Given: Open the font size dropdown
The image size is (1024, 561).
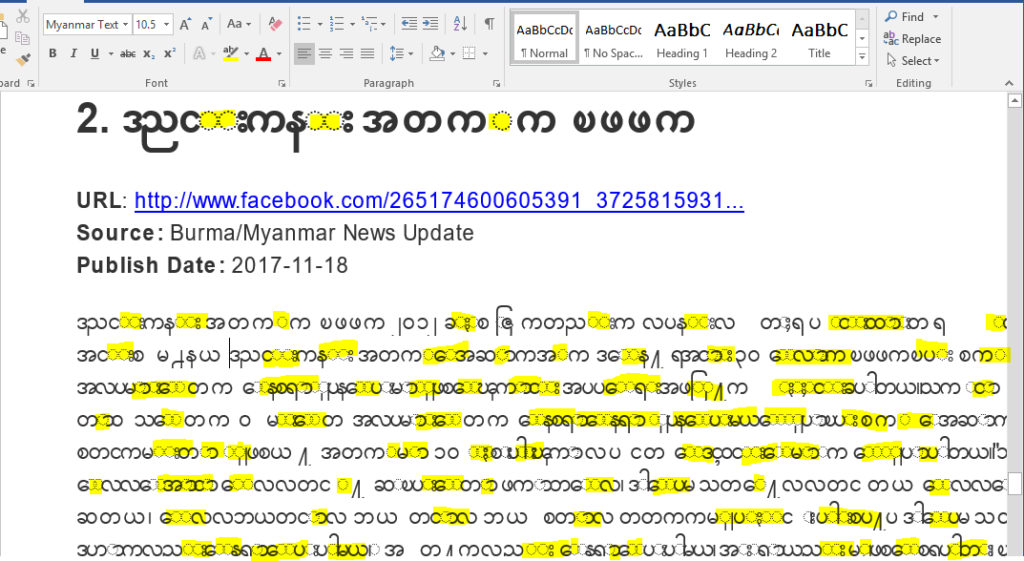Looking at the screenshot, I should (167, 25).
